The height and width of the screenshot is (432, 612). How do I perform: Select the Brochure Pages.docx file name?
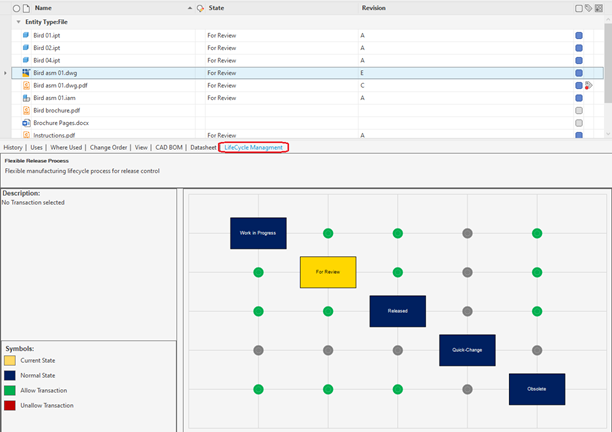[61, 123]
